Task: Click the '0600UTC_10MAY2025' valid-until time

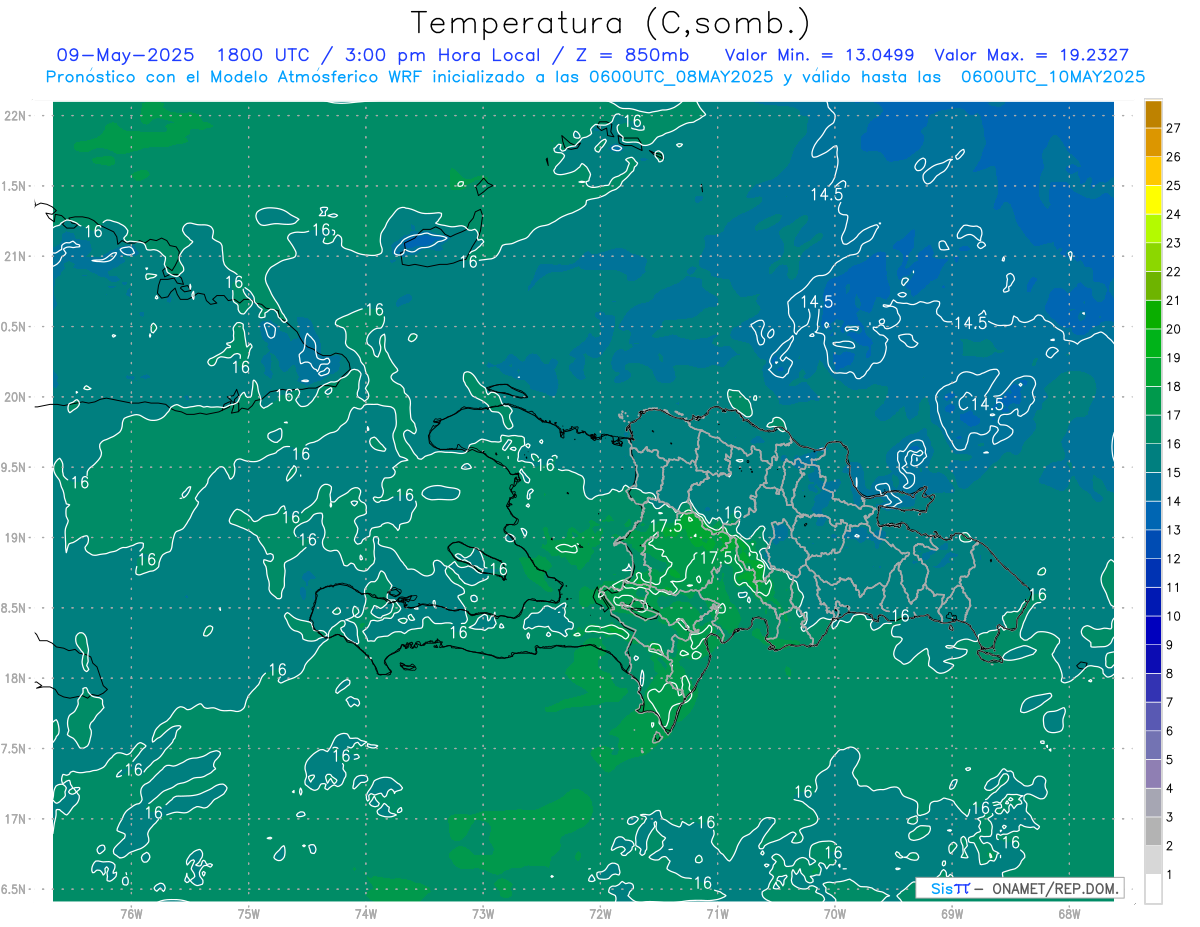Action: (1053, 76)
